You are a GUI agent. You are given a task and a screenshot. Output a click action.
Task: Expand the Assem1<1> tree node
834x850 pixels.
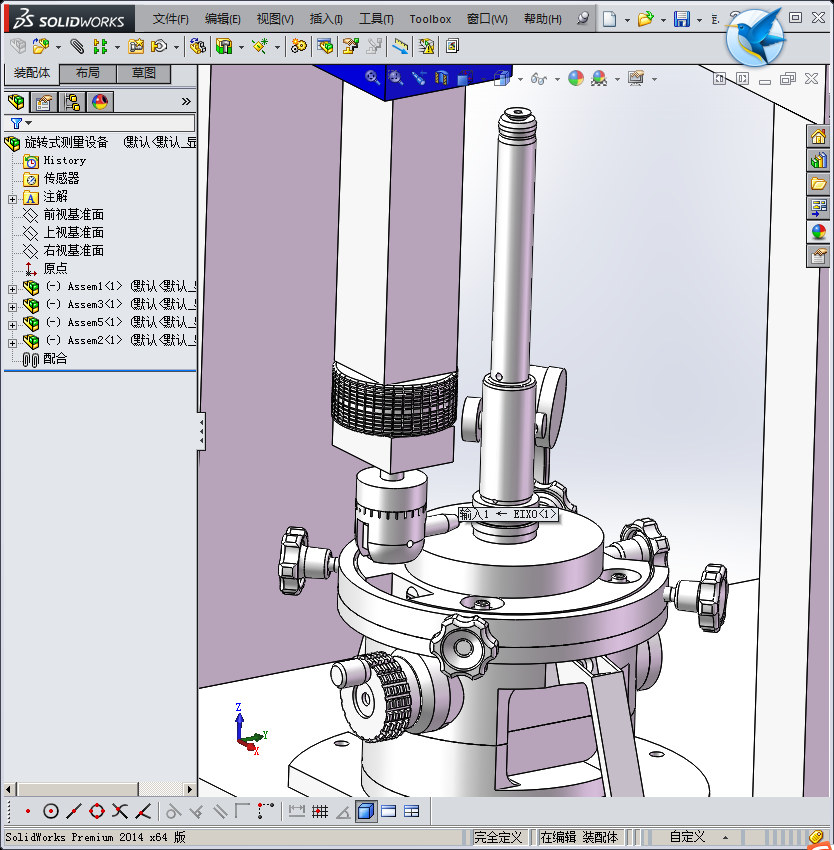click(x=12, y=289)
